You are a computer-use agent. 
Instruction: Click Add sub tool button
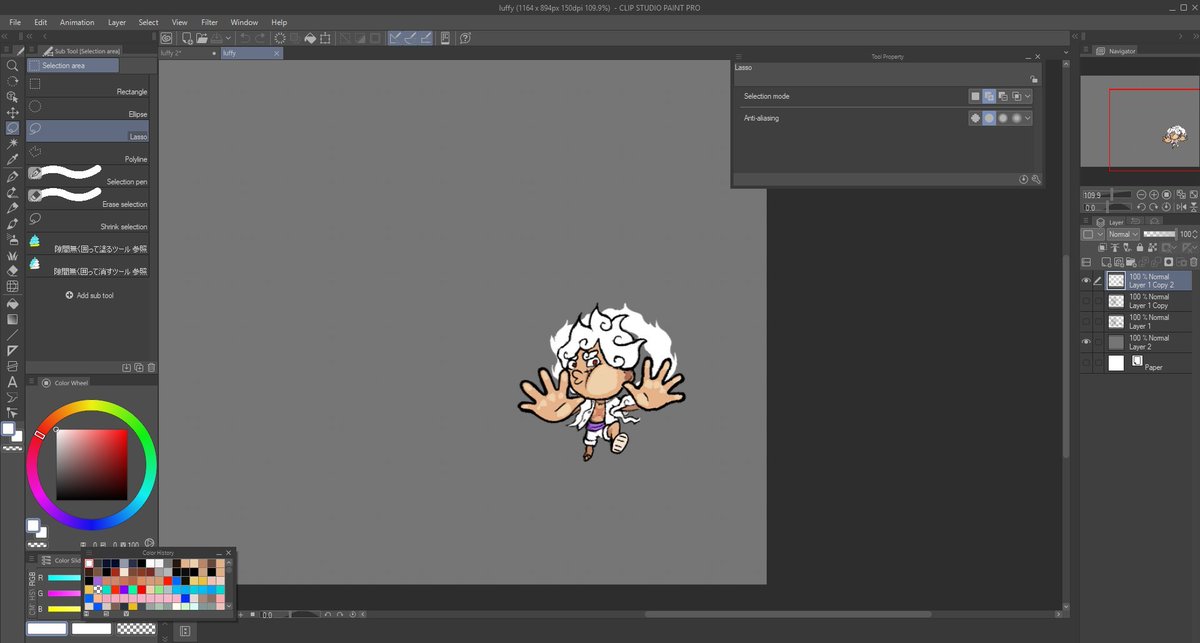pyautogui.click(x=89, y=296)
